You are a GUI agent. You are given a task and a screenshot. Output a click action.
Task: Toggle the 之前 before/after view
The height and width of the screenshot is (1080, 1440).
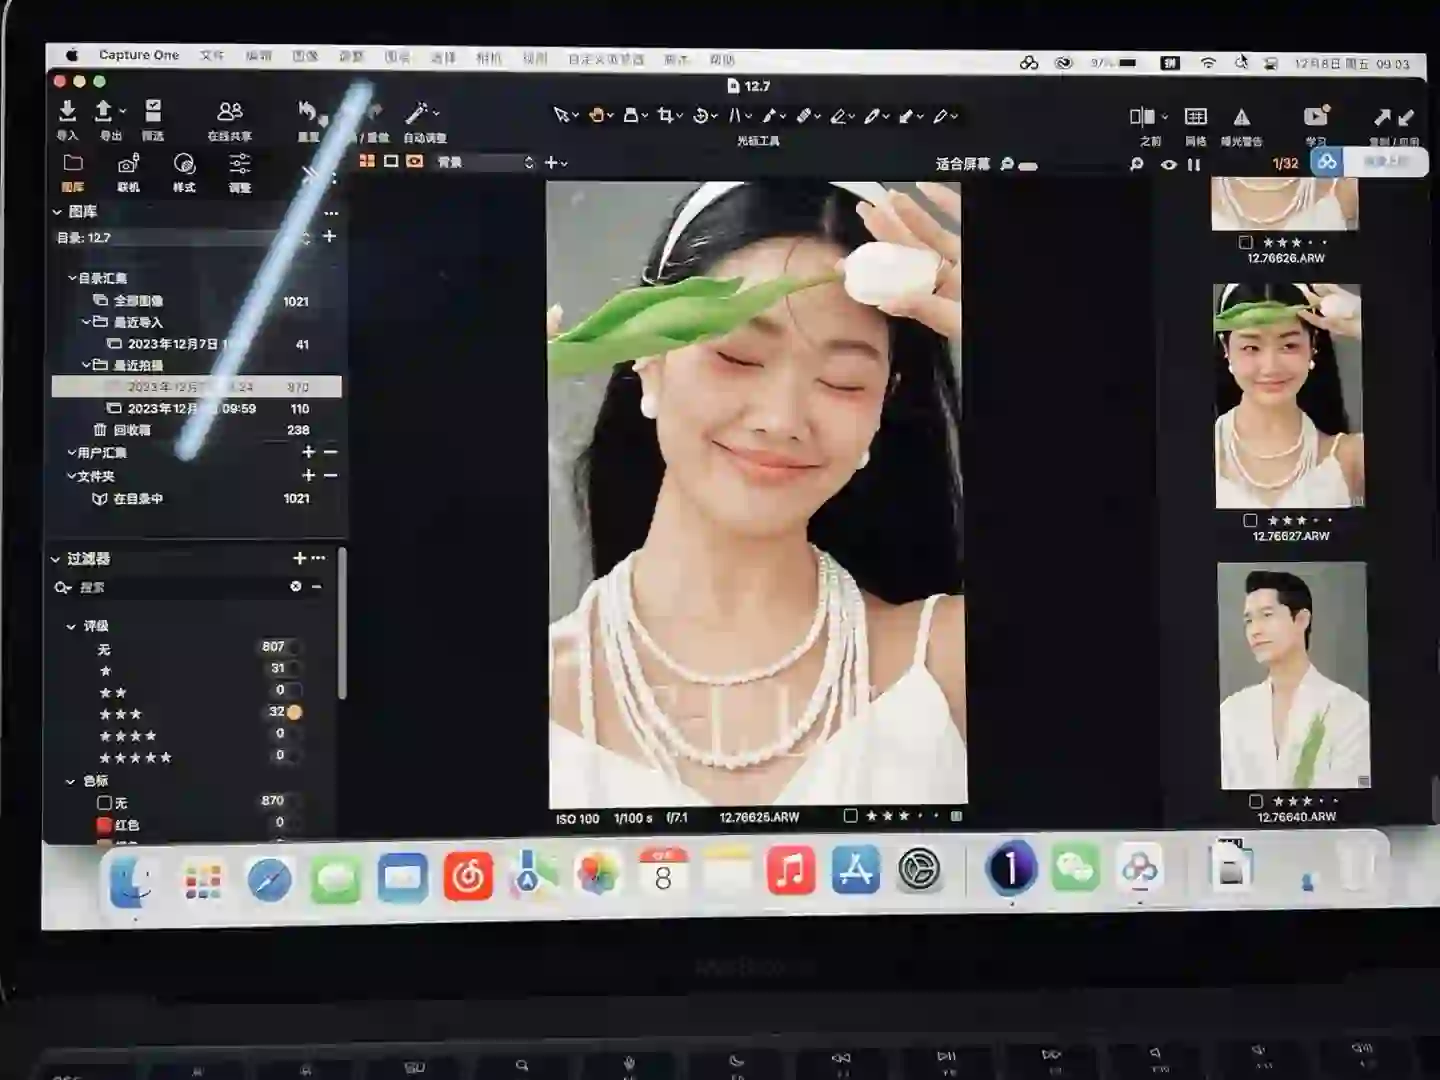[1142, 117]
